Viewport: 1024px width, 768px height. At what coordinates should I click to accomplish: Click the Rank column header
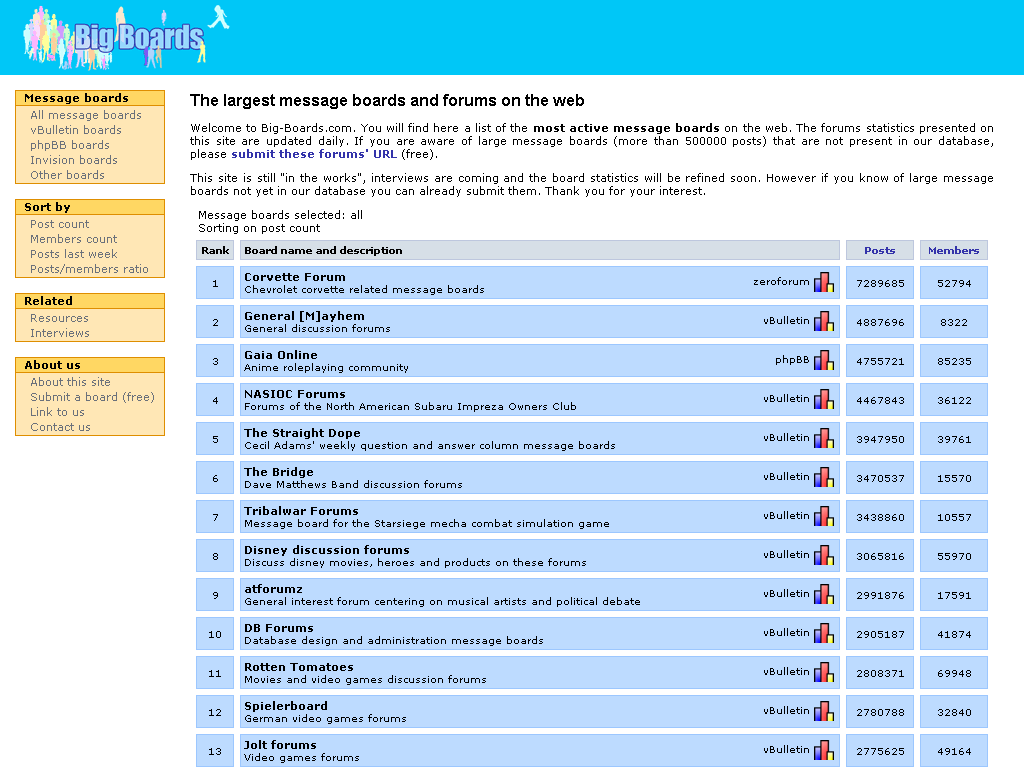(x=215, y=250)
